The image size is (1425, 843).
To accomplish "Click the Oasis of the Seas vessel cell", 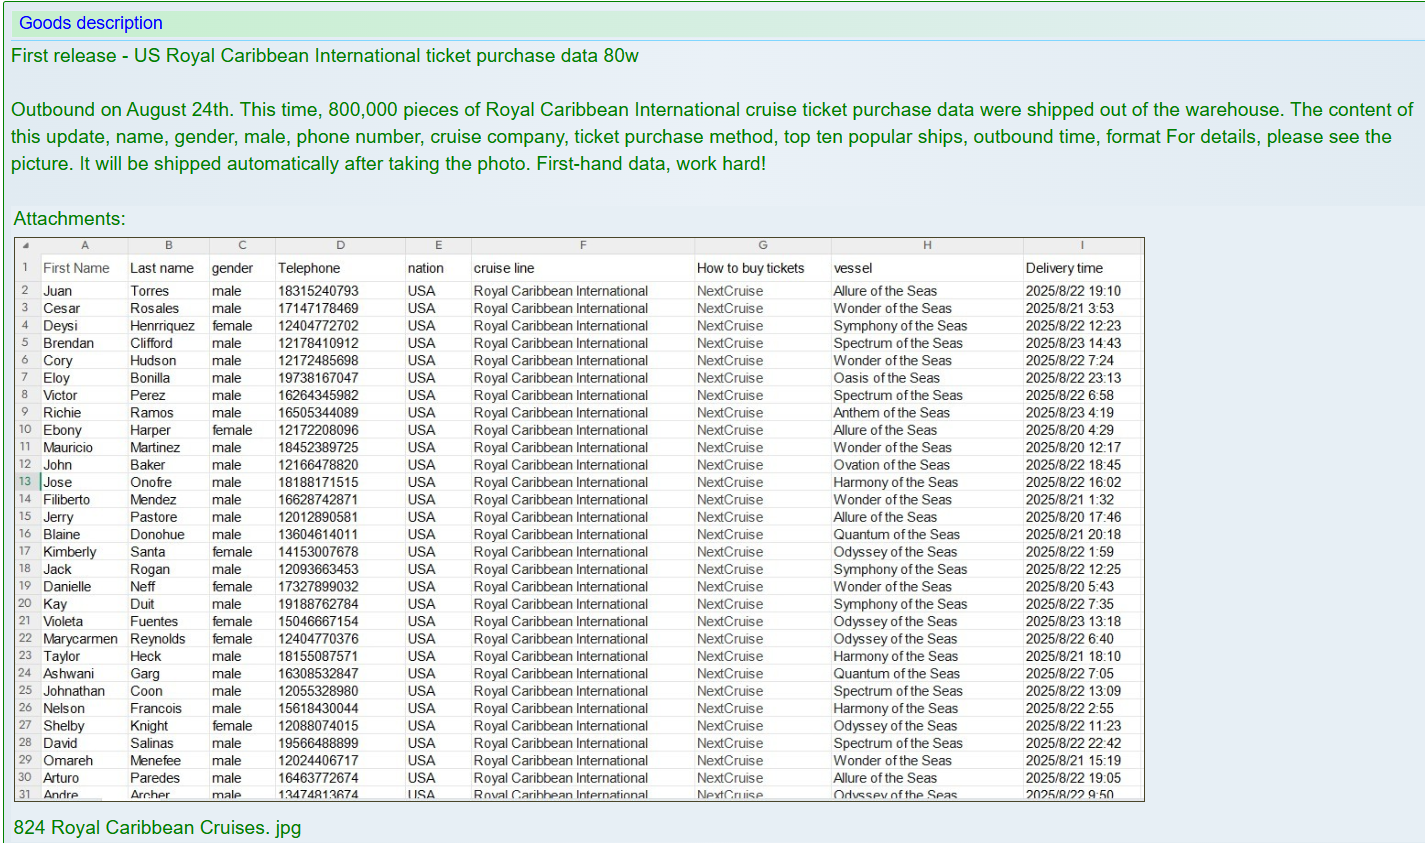I will point(886,378).
